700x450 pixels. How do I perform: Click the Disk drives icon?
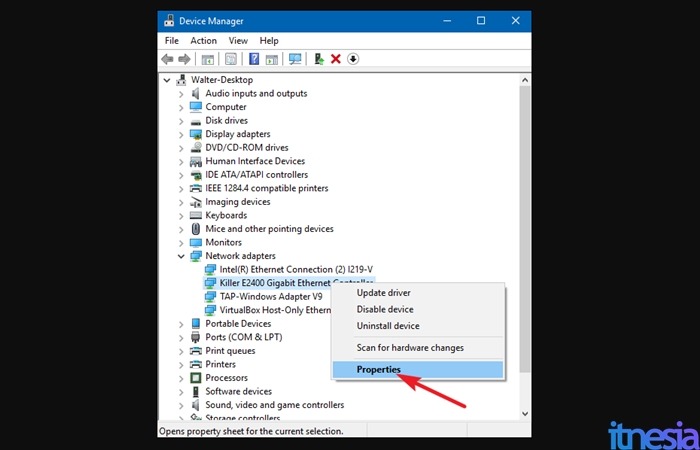(196, 121)
